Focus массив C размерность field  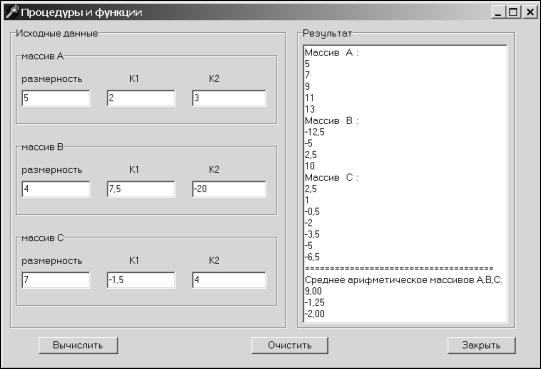[x=56, y=280]
